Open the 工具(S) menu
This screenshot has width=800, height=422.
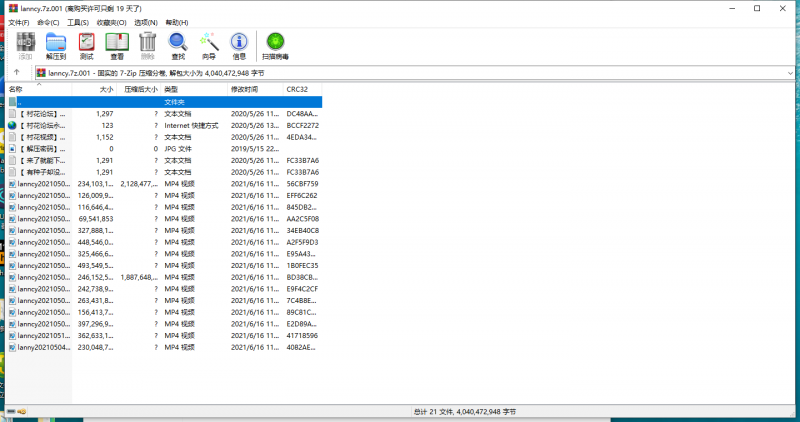pyautogui.click(x=77, y=21)
